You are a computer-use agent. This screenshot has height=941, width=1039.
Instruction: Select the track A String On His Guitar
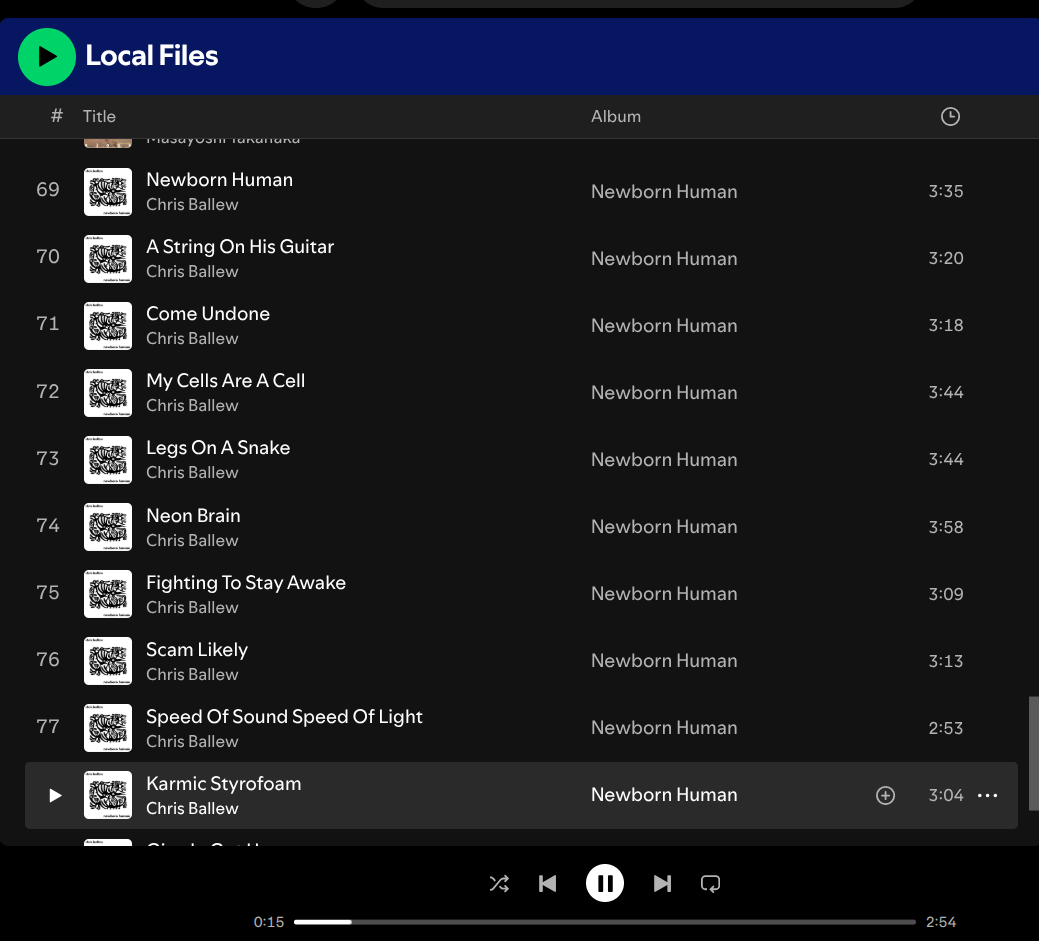(240, 247)
